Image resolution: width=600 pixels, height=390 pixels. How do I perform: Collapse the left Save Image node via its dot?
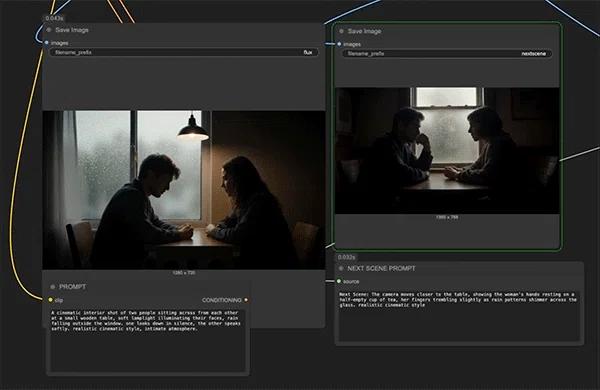point(49,30)
